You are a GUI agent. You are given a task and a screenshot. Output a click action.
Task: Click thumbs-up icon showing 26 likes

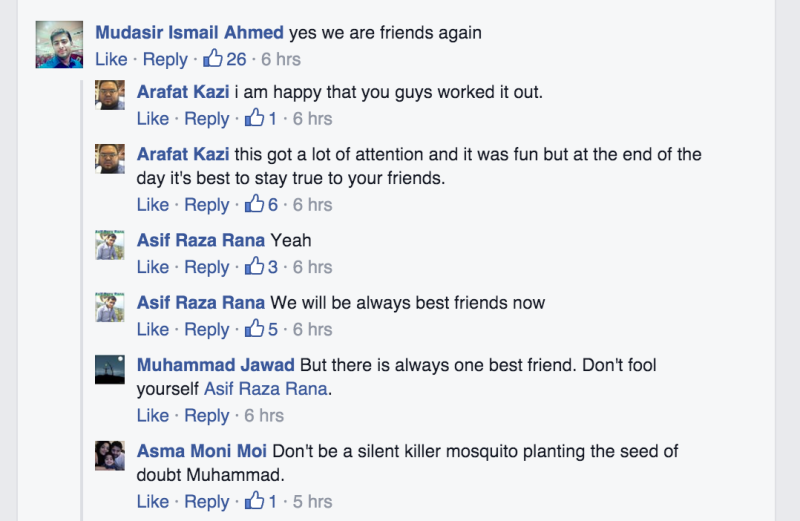pyautogui.click(x=212, y=59)
